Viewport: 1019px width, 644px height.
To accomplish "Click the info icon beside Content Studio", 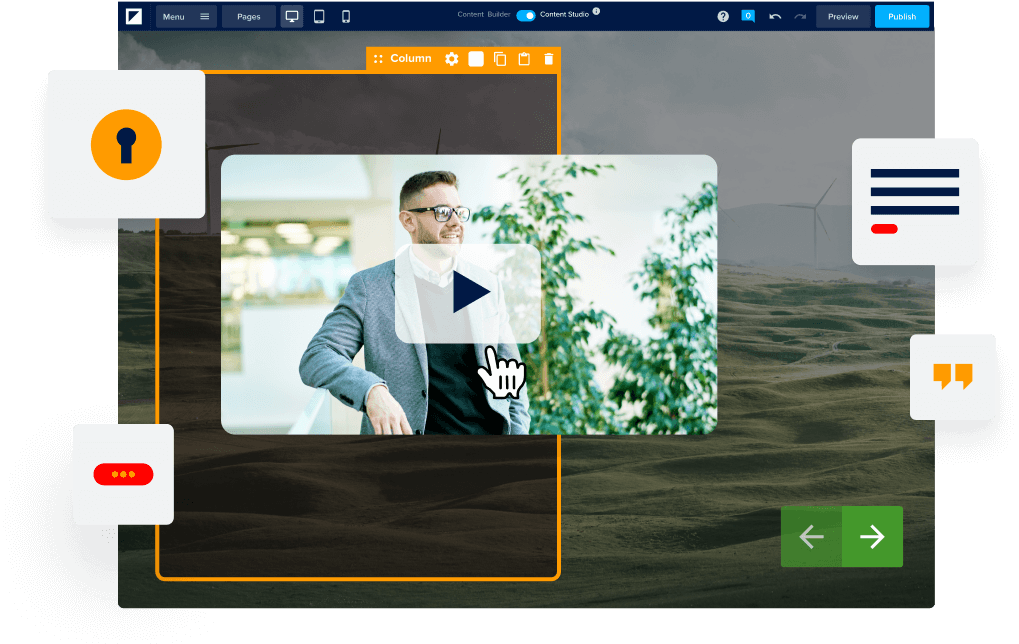I will (x=597, y=12).
